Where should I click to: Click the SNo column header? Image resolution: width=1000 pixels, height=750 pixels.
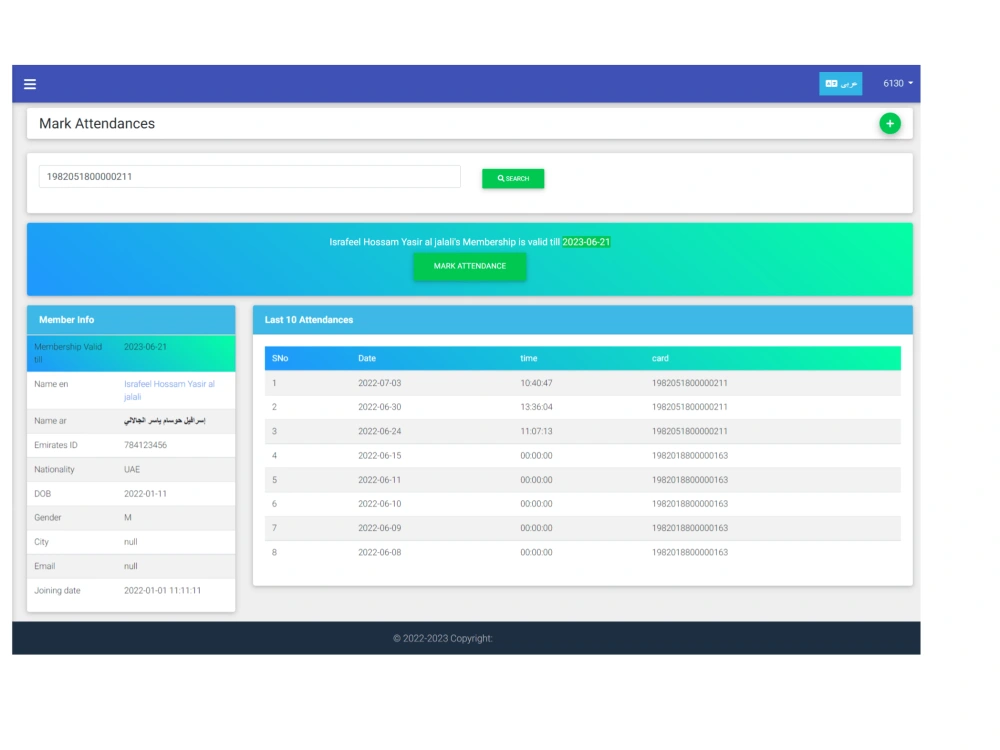tap(280, 358)
